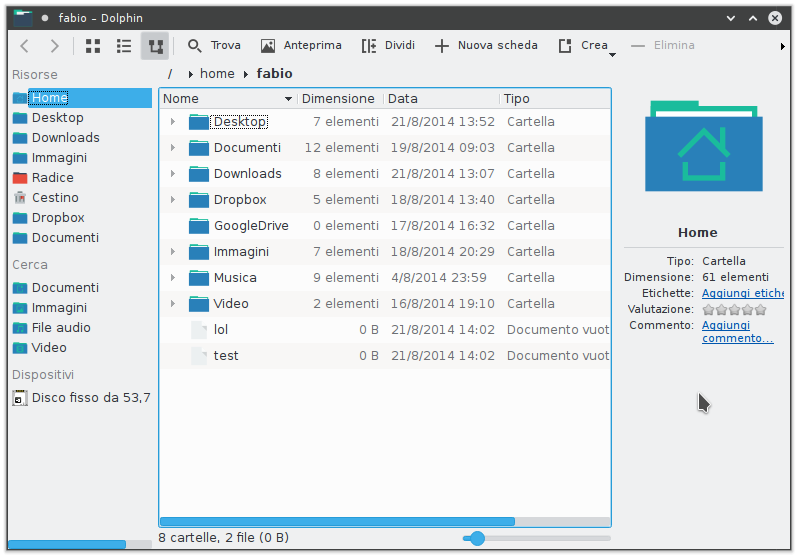Screen dimensions: 799x559
Task: Open Disco fisso da 53,7 device
Action: pos(82,397)
